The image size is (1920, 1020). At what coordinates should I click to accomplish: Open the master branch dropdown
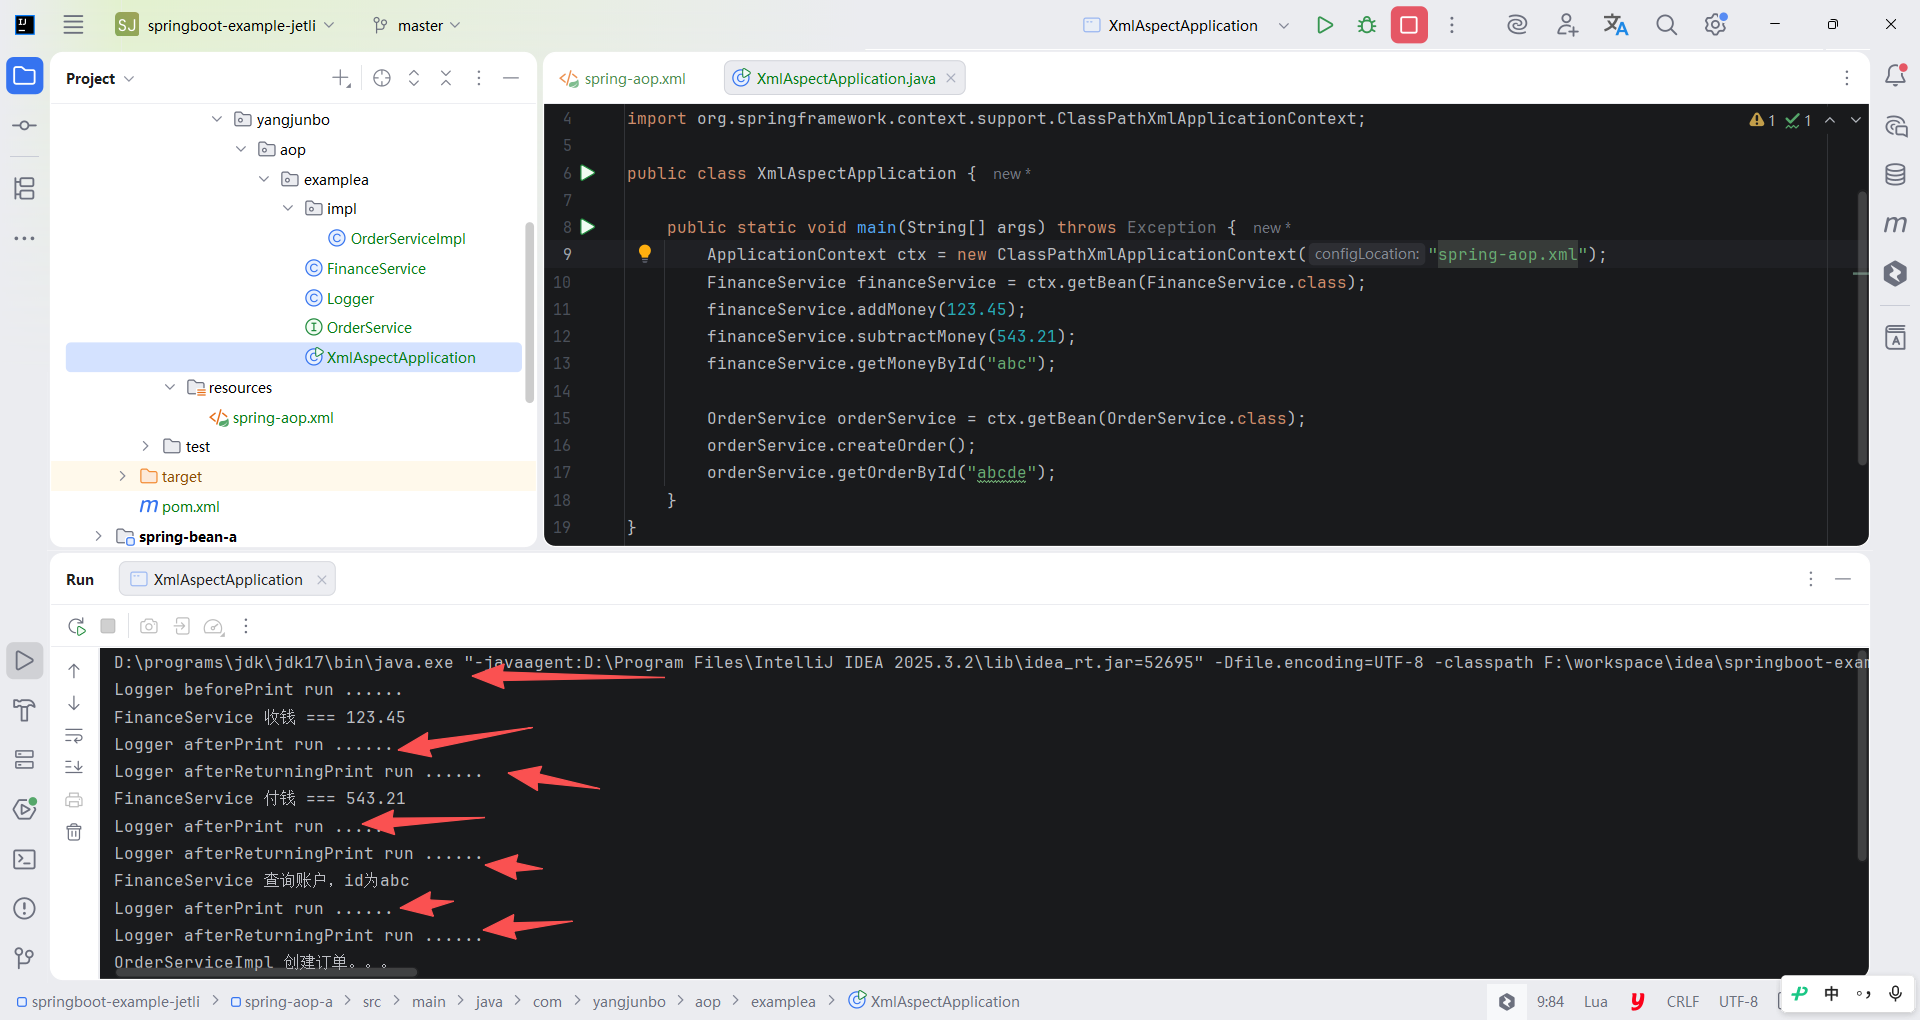416,25
